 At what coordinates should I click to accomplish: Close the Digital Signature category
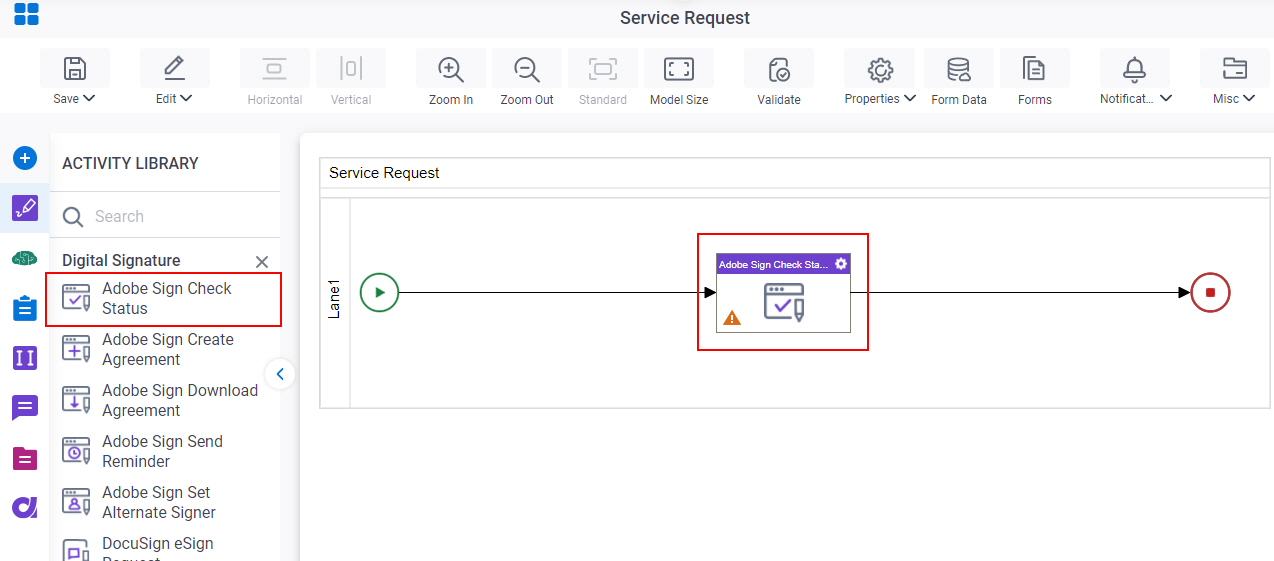point(262,262)
